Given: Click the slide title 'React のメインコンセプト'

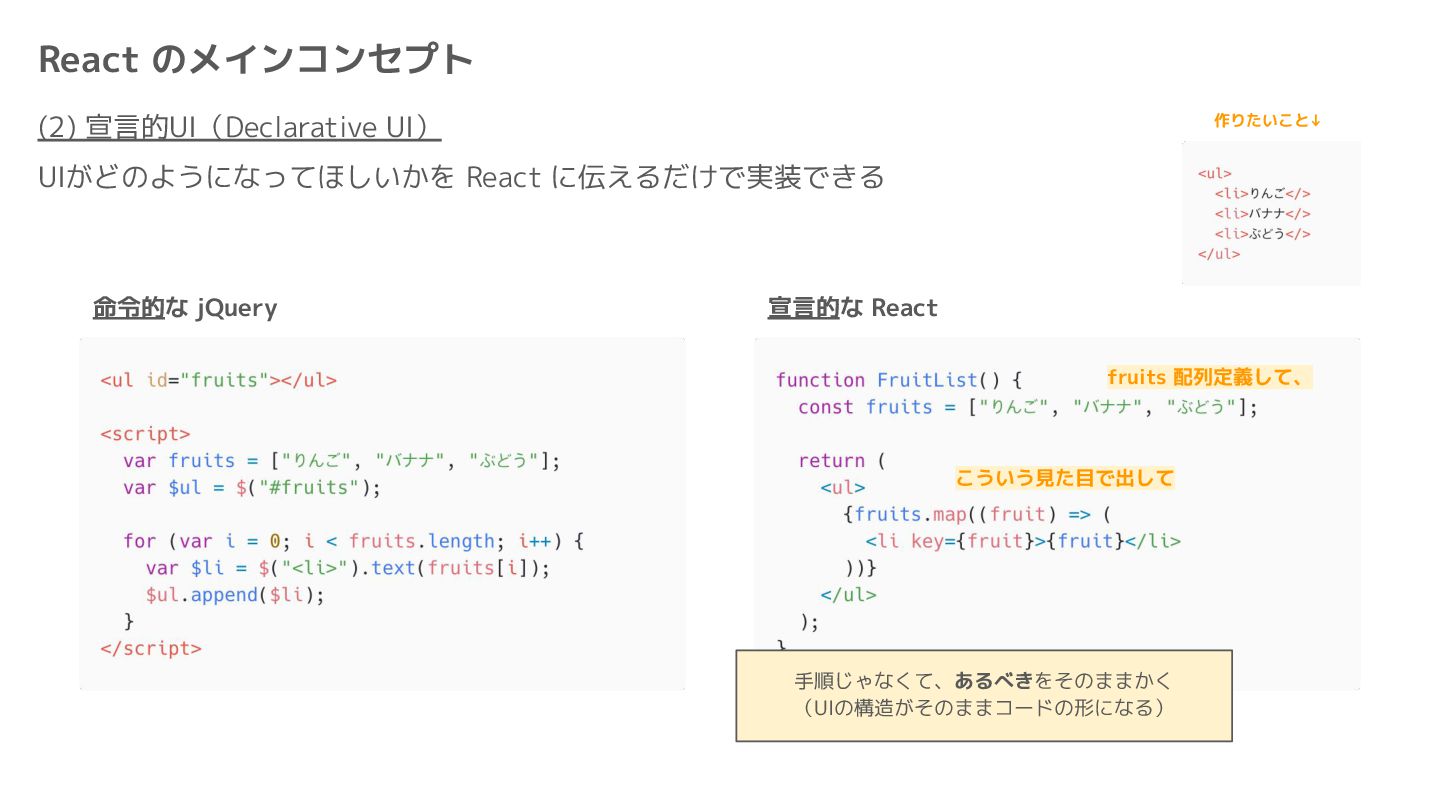Looking at the screenshot, I should click(x=255, y=60).
